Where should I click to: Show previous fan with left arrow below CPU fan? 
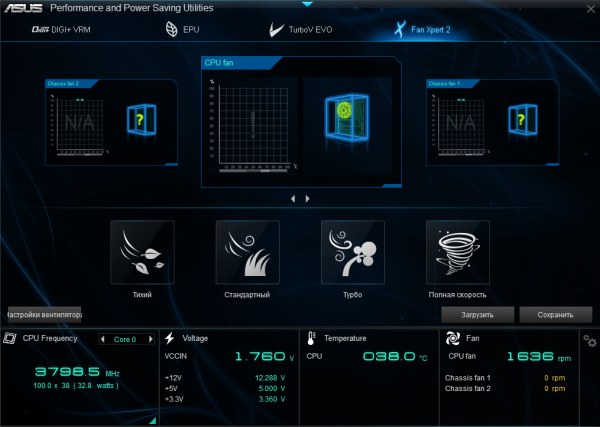293,199
